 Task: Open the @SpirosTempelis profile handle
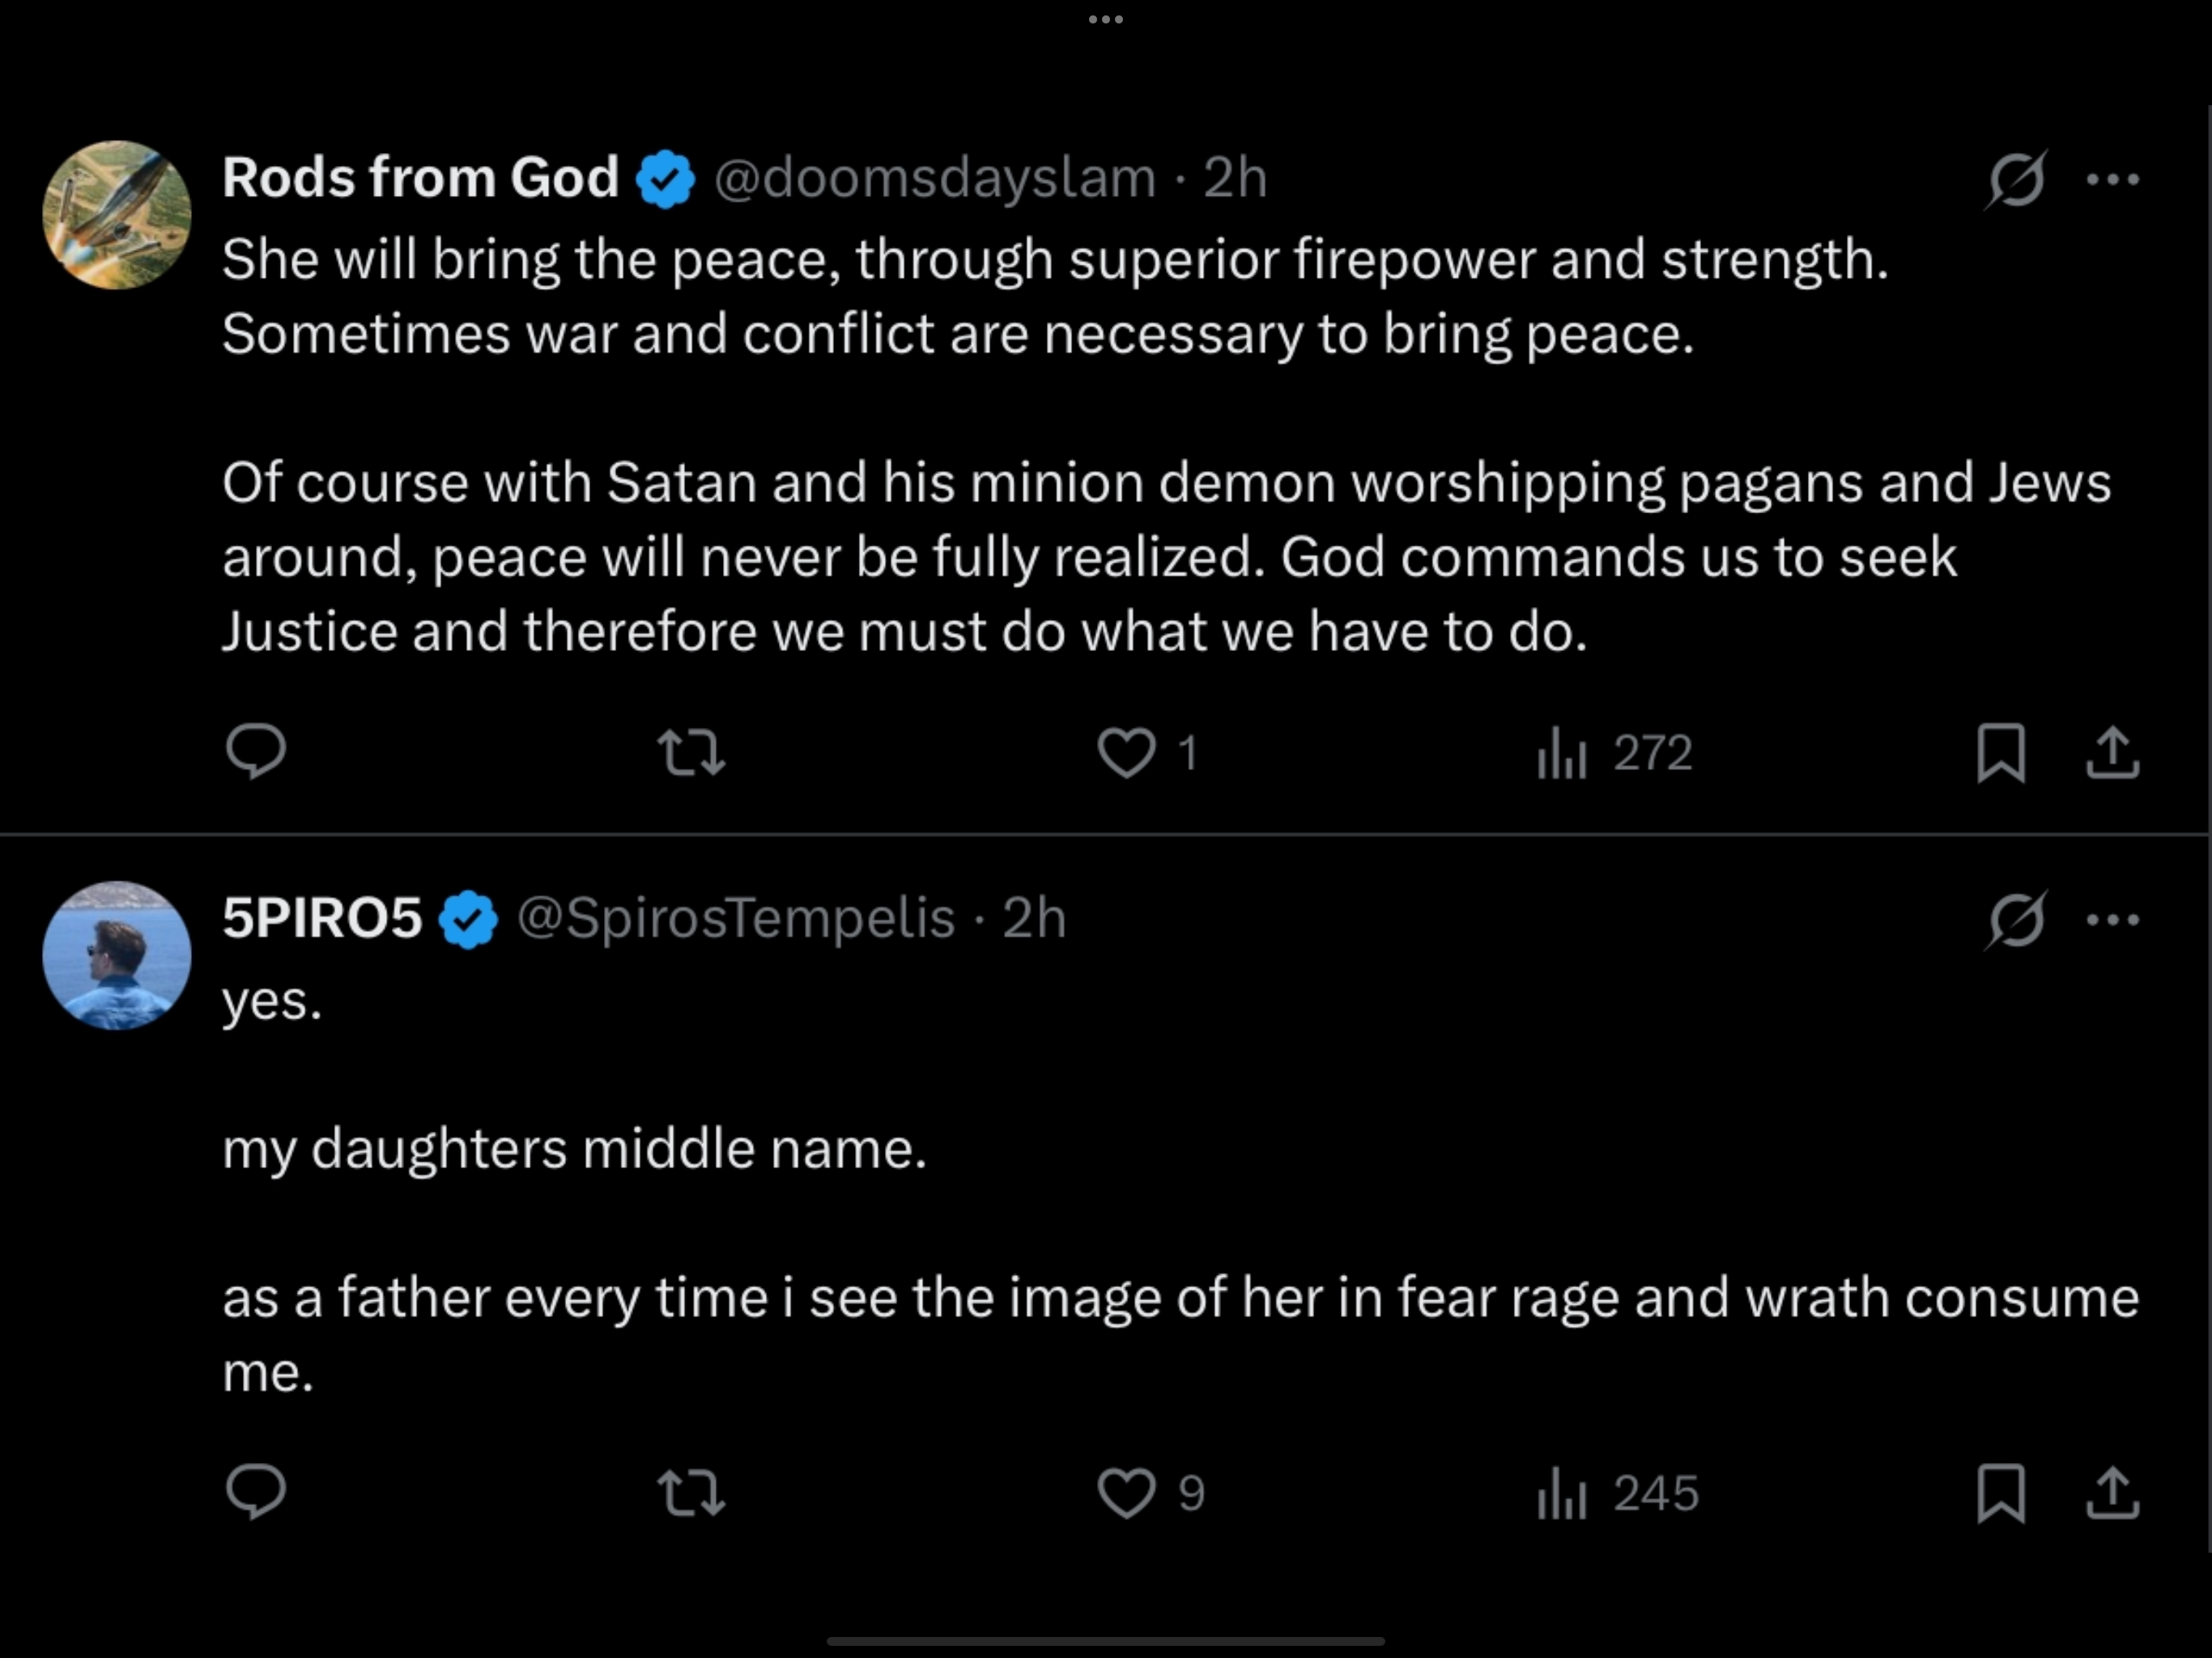coord(736,918)
